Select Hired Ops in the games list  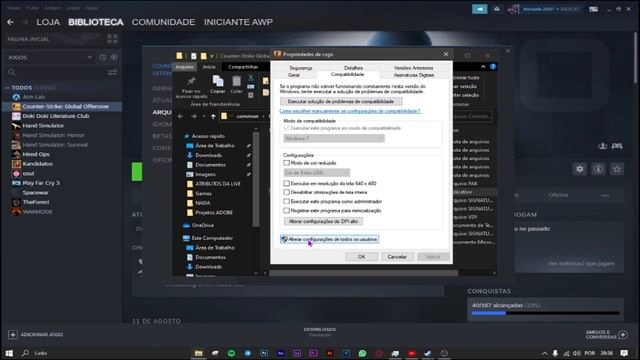click(36, 154)
